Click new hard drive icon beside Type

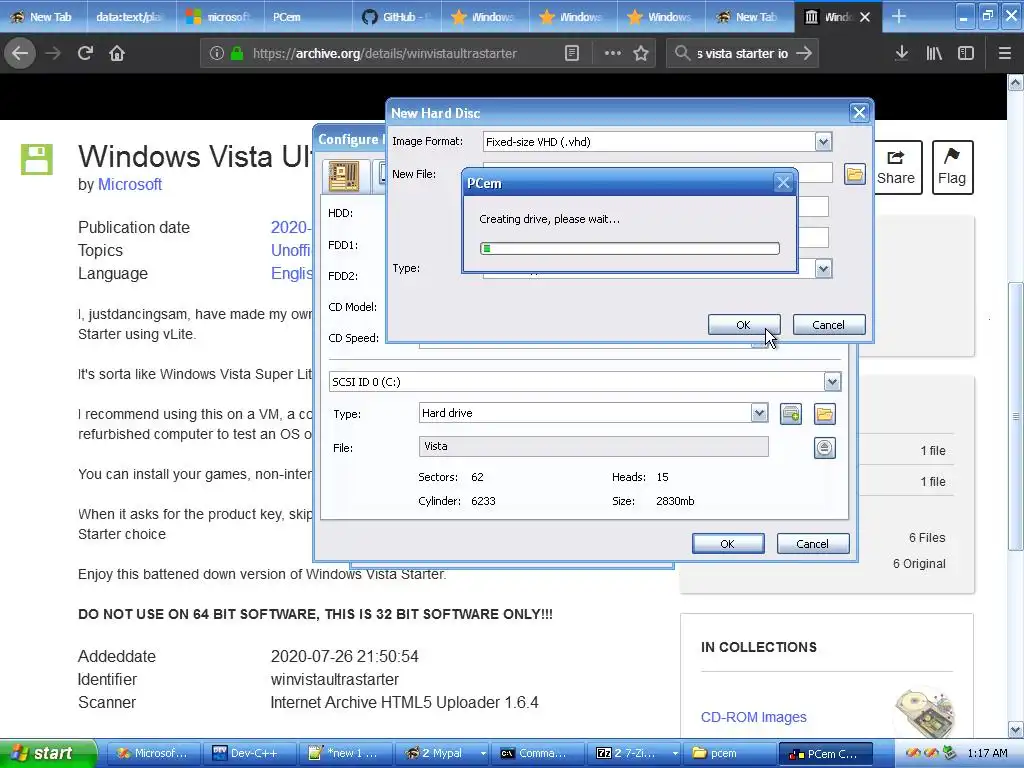[x=791, y=413]
